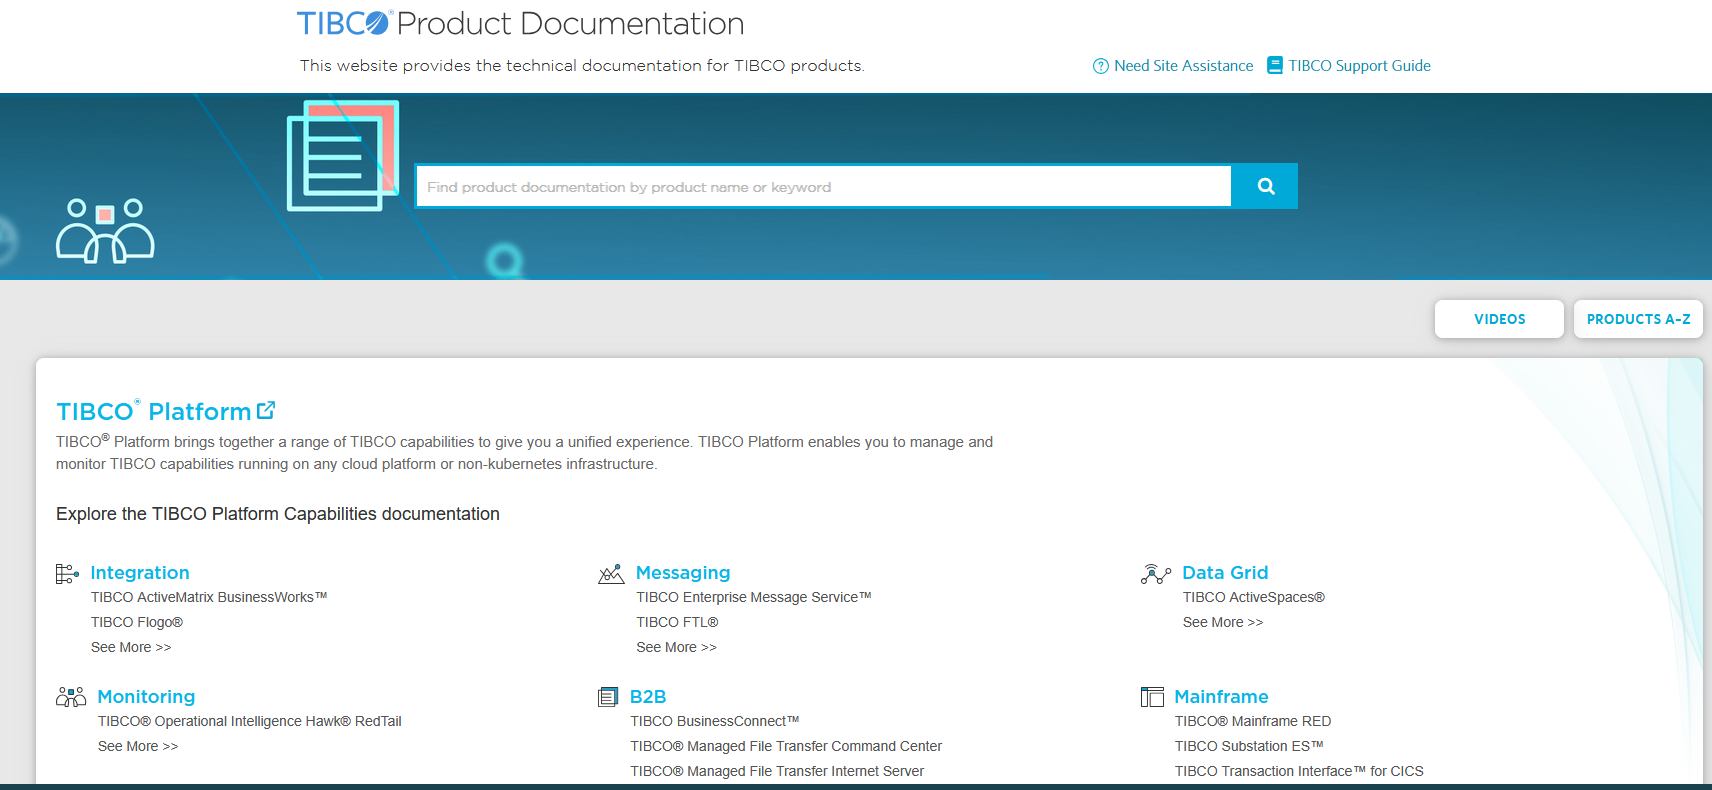Open Managed File Transfer Command Center link
Viewport: 1712px width, 790px height.
click(x=786, y=746)
